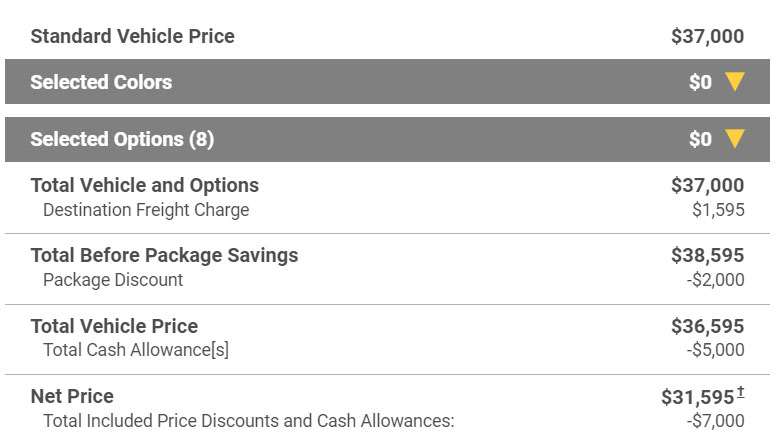Open the Selected Options (8) header
The width and height of the screenshot is (776, 440).
click(388, 139)
